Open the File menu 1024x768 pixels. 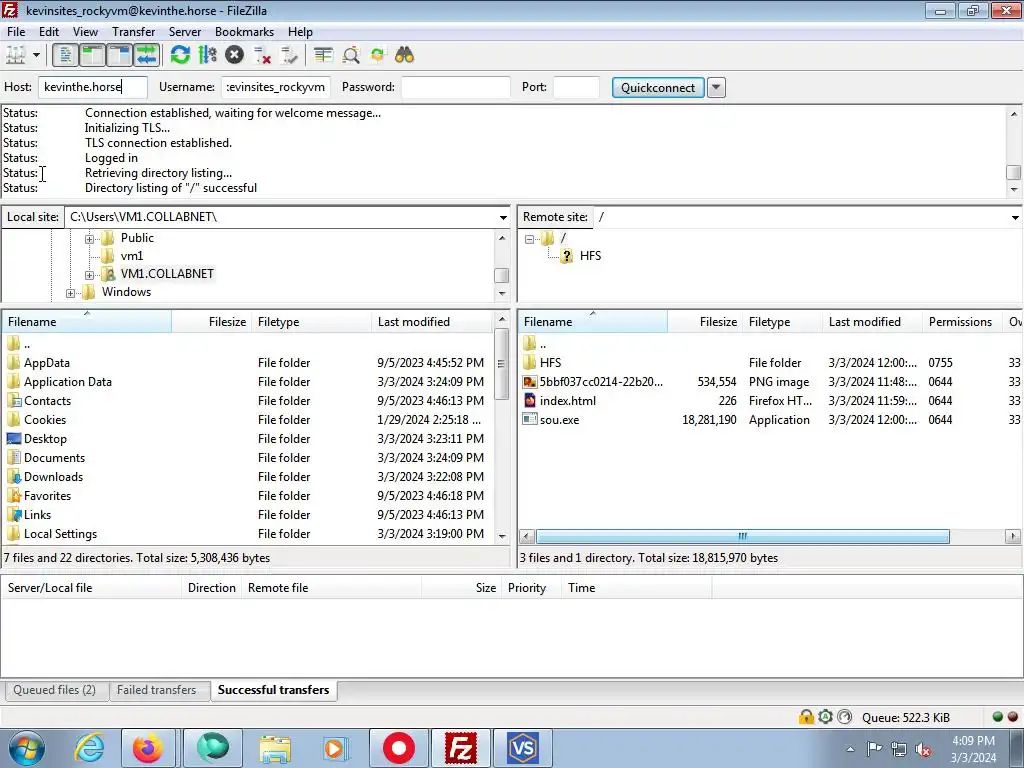click(16, 32)
